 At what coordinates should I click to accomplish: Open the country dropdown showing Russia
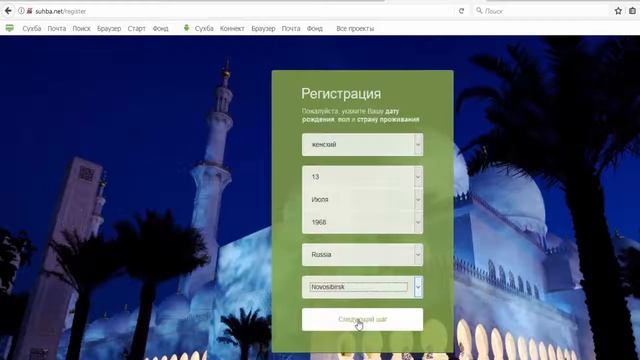click(x=362, y=255)
